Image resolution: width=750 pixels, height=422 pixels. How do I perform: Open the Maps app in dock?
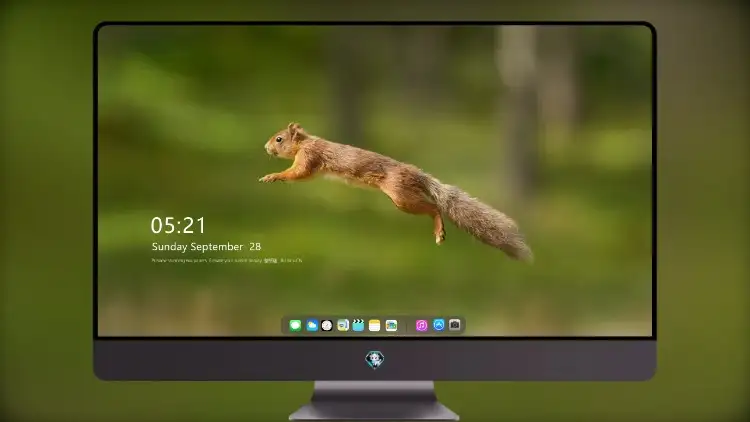[x=342, y=325]
